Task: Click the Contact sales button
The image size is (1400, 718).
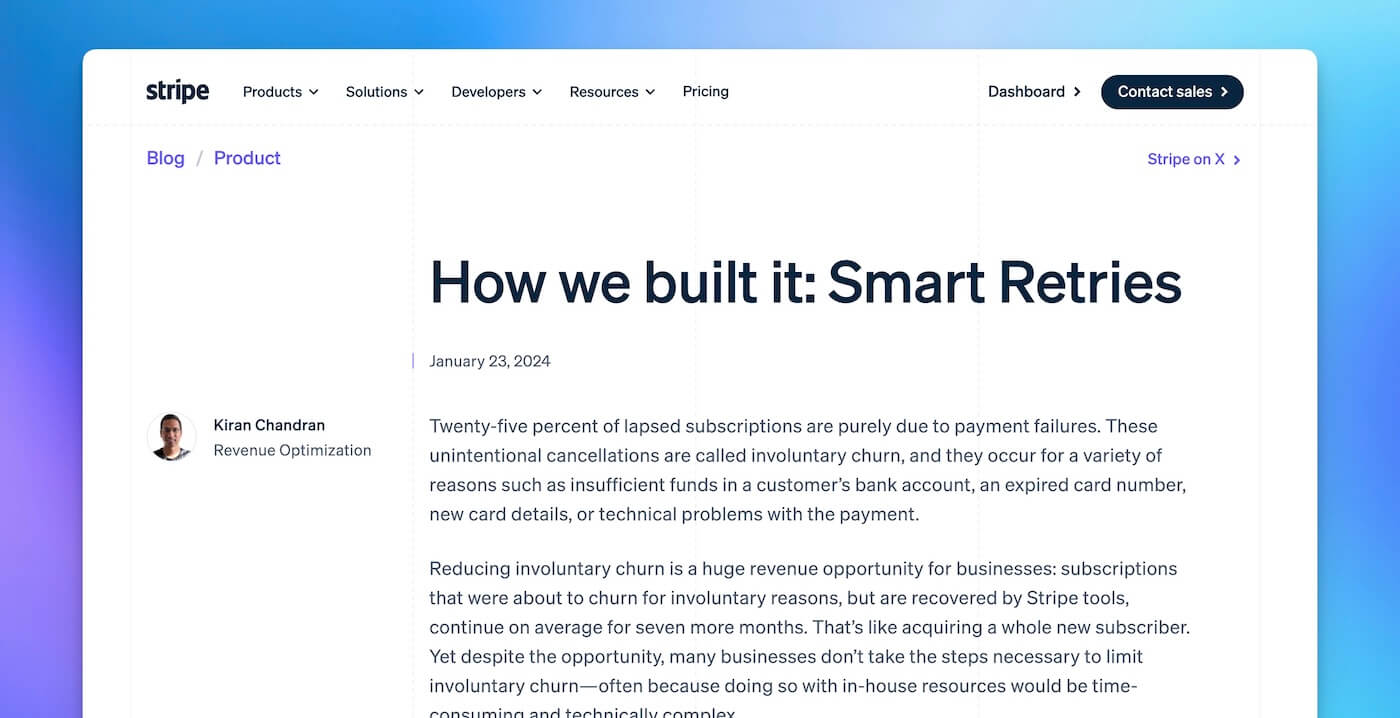Action: point(1172,91)
